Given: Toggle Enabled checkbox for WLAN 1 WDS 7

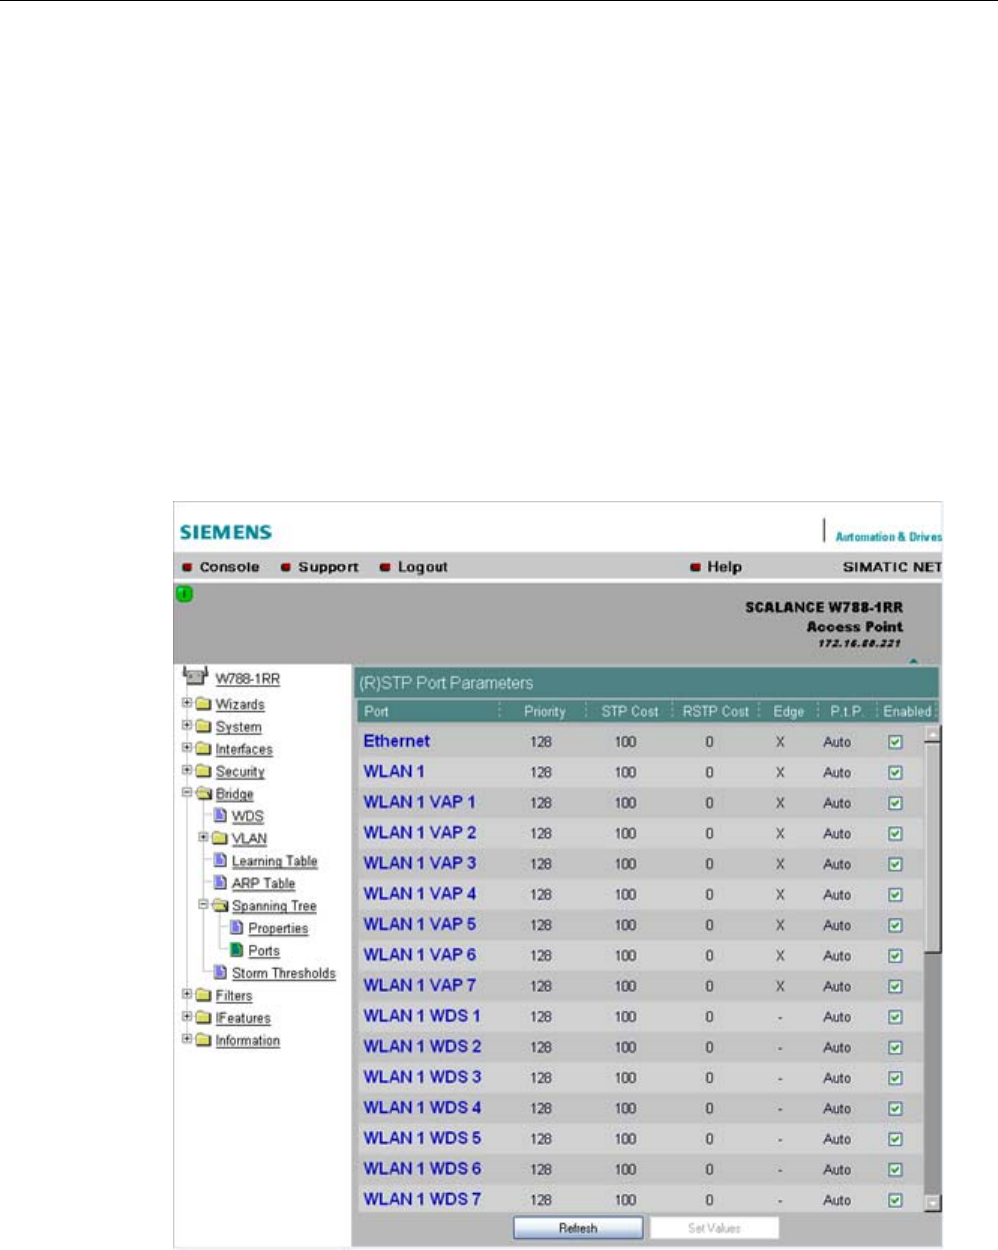Looking at the screenshot, I should coord(895,1200).
